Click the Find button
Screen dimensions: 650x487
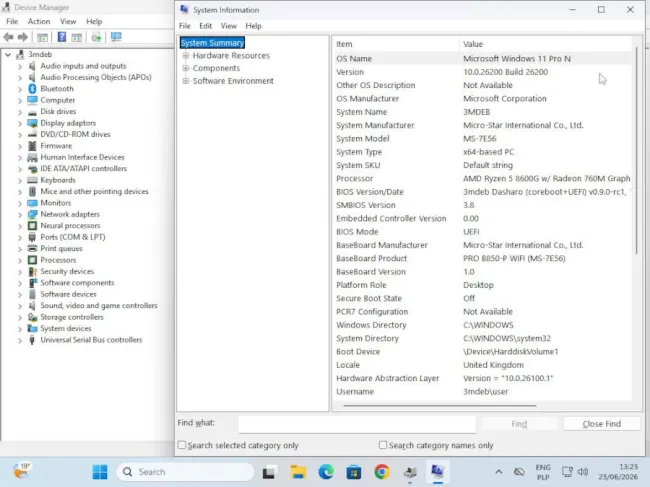pos(519,424)
